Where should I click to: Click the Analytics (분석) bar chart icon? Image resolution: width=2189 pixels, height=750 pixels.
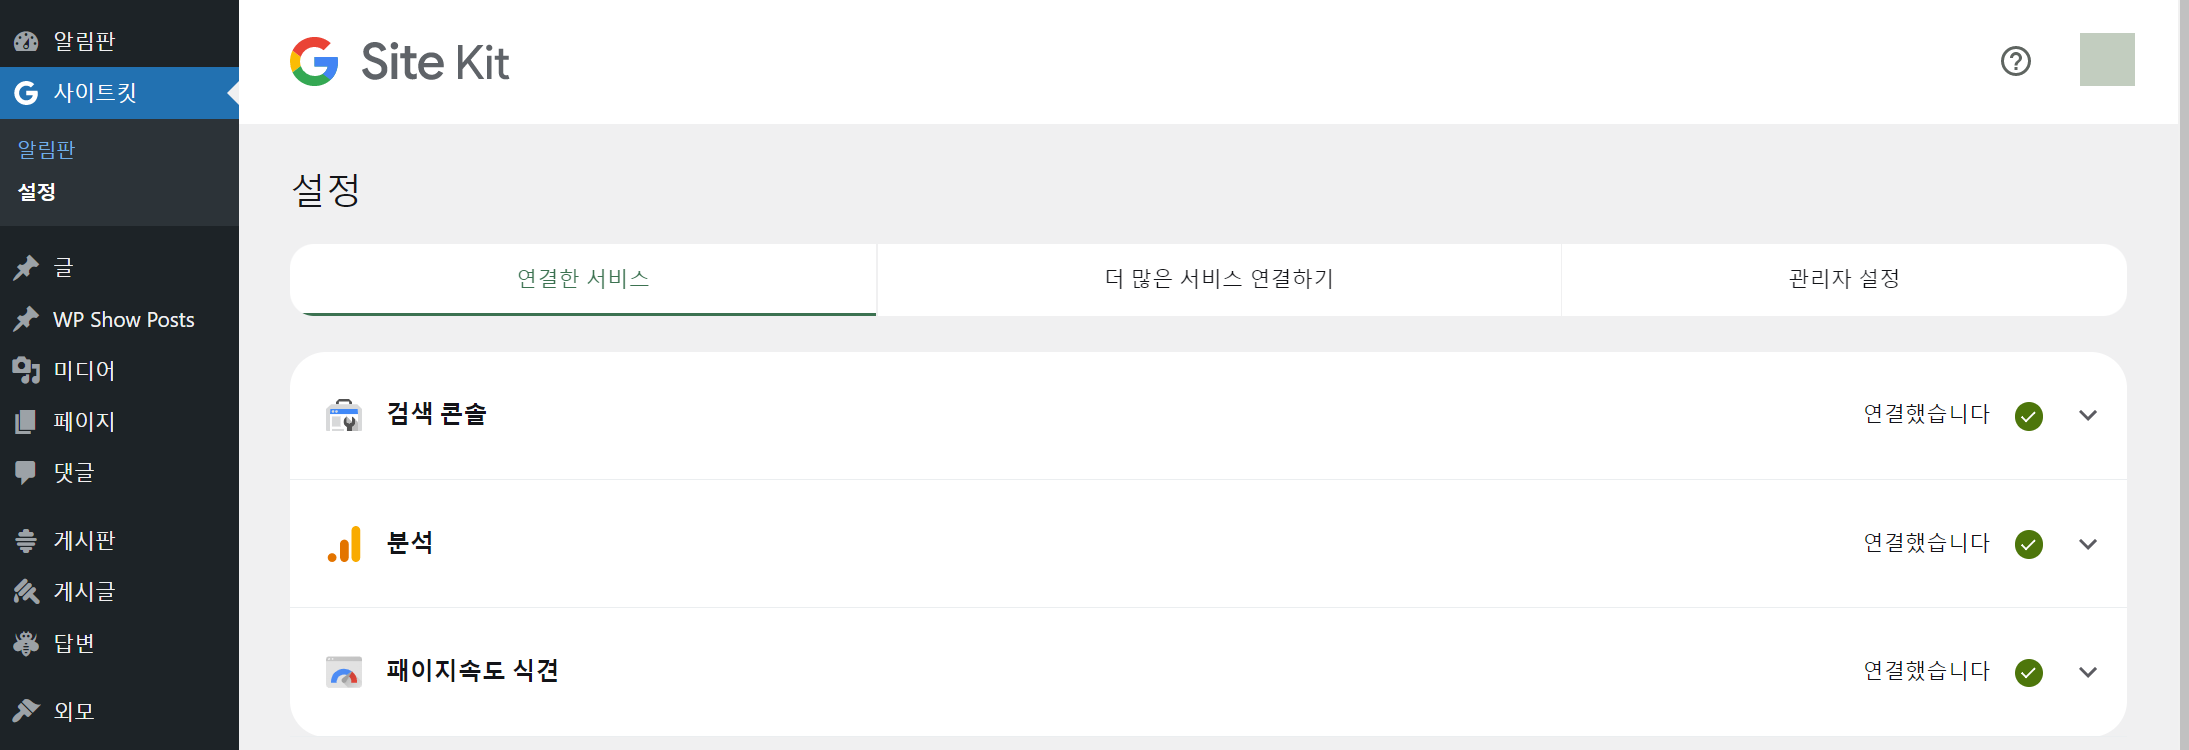coord(344,544)
